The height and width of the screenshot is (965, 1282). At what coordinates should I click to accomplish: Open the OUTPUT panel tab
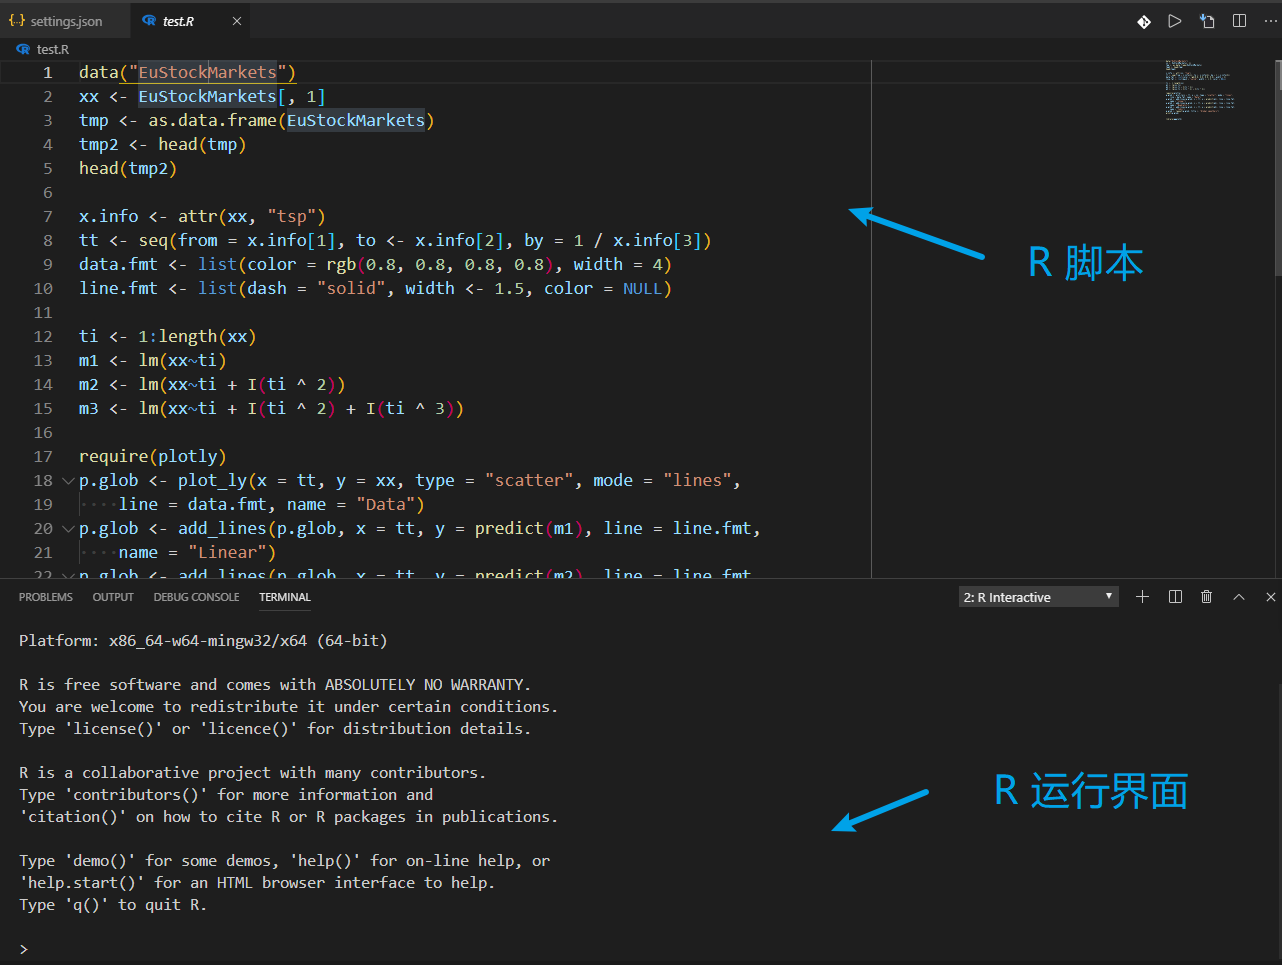(x=113, y=597)
